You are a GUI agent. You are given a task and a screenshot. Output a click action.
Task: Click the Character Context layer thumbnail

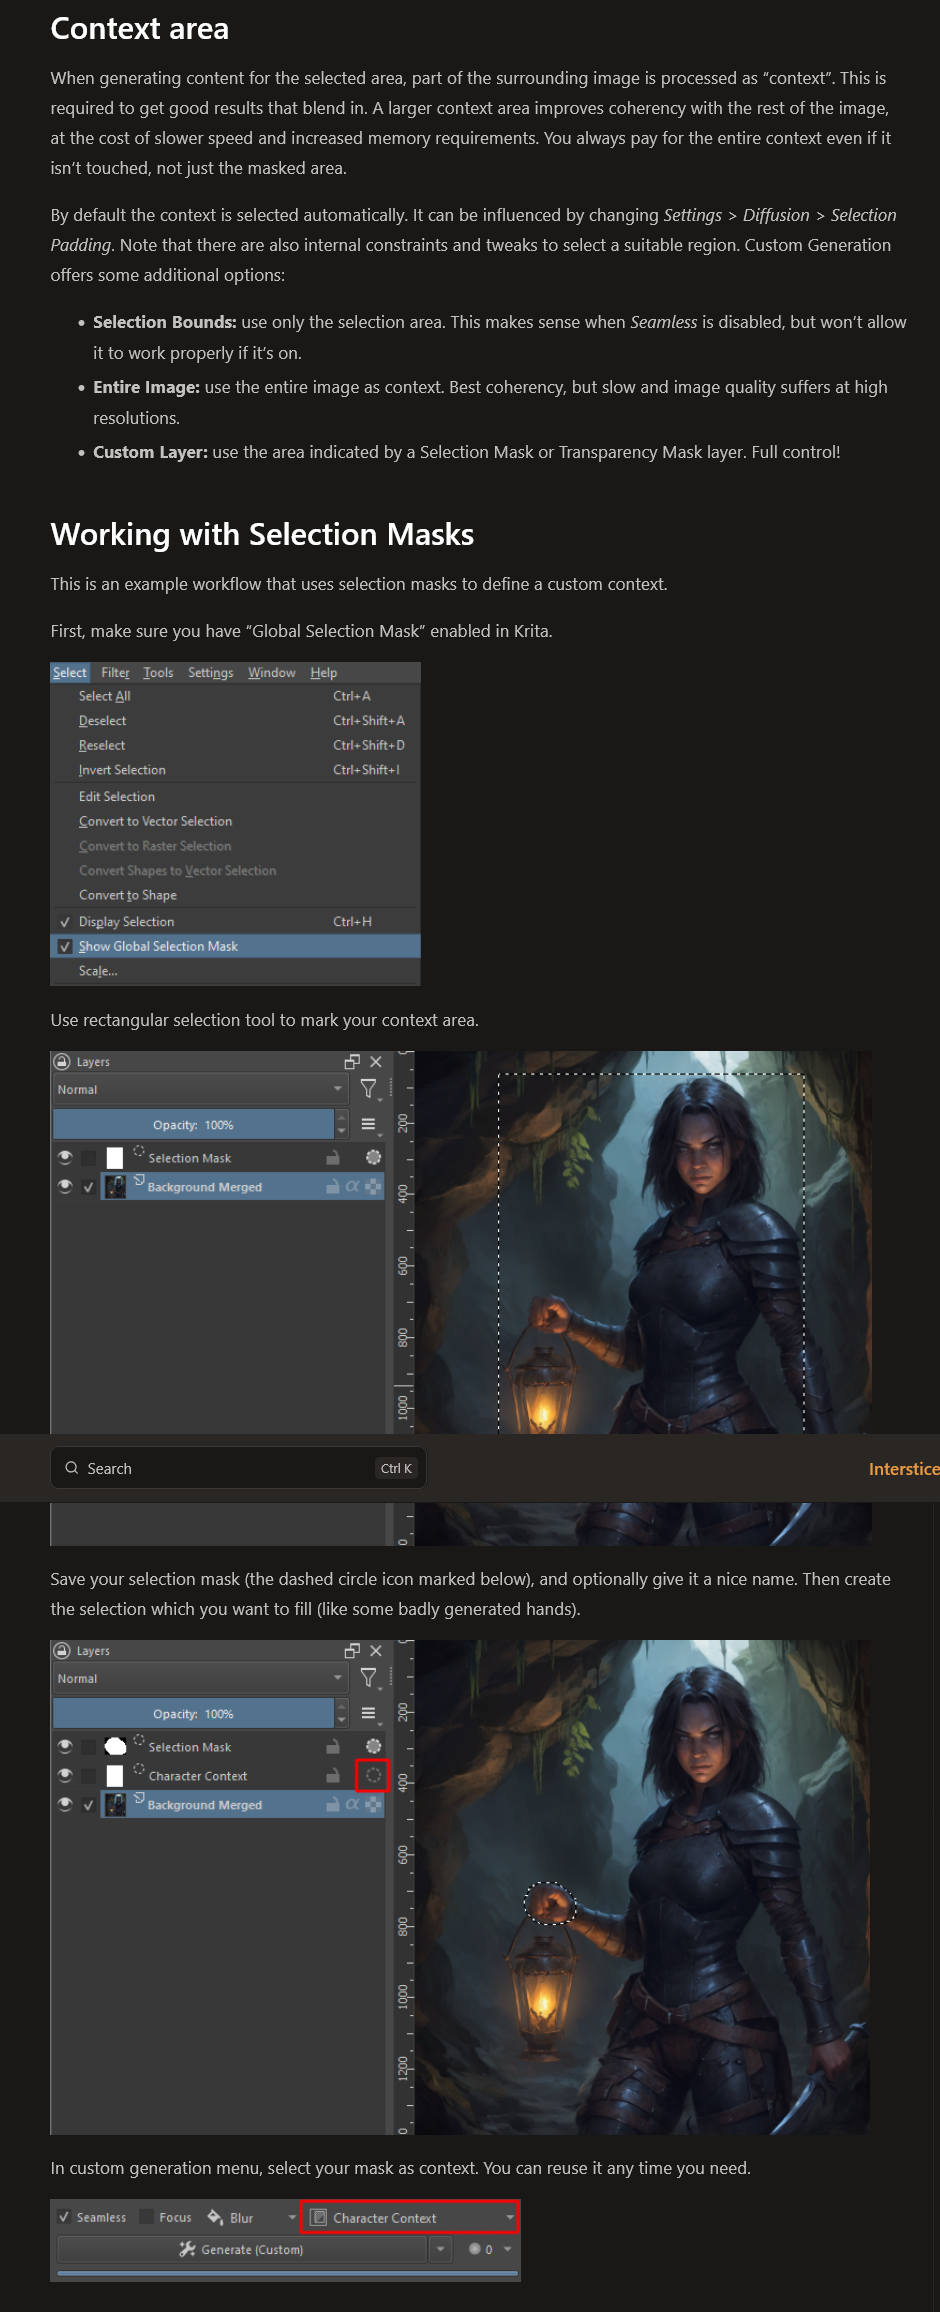tap(115, 1776)
